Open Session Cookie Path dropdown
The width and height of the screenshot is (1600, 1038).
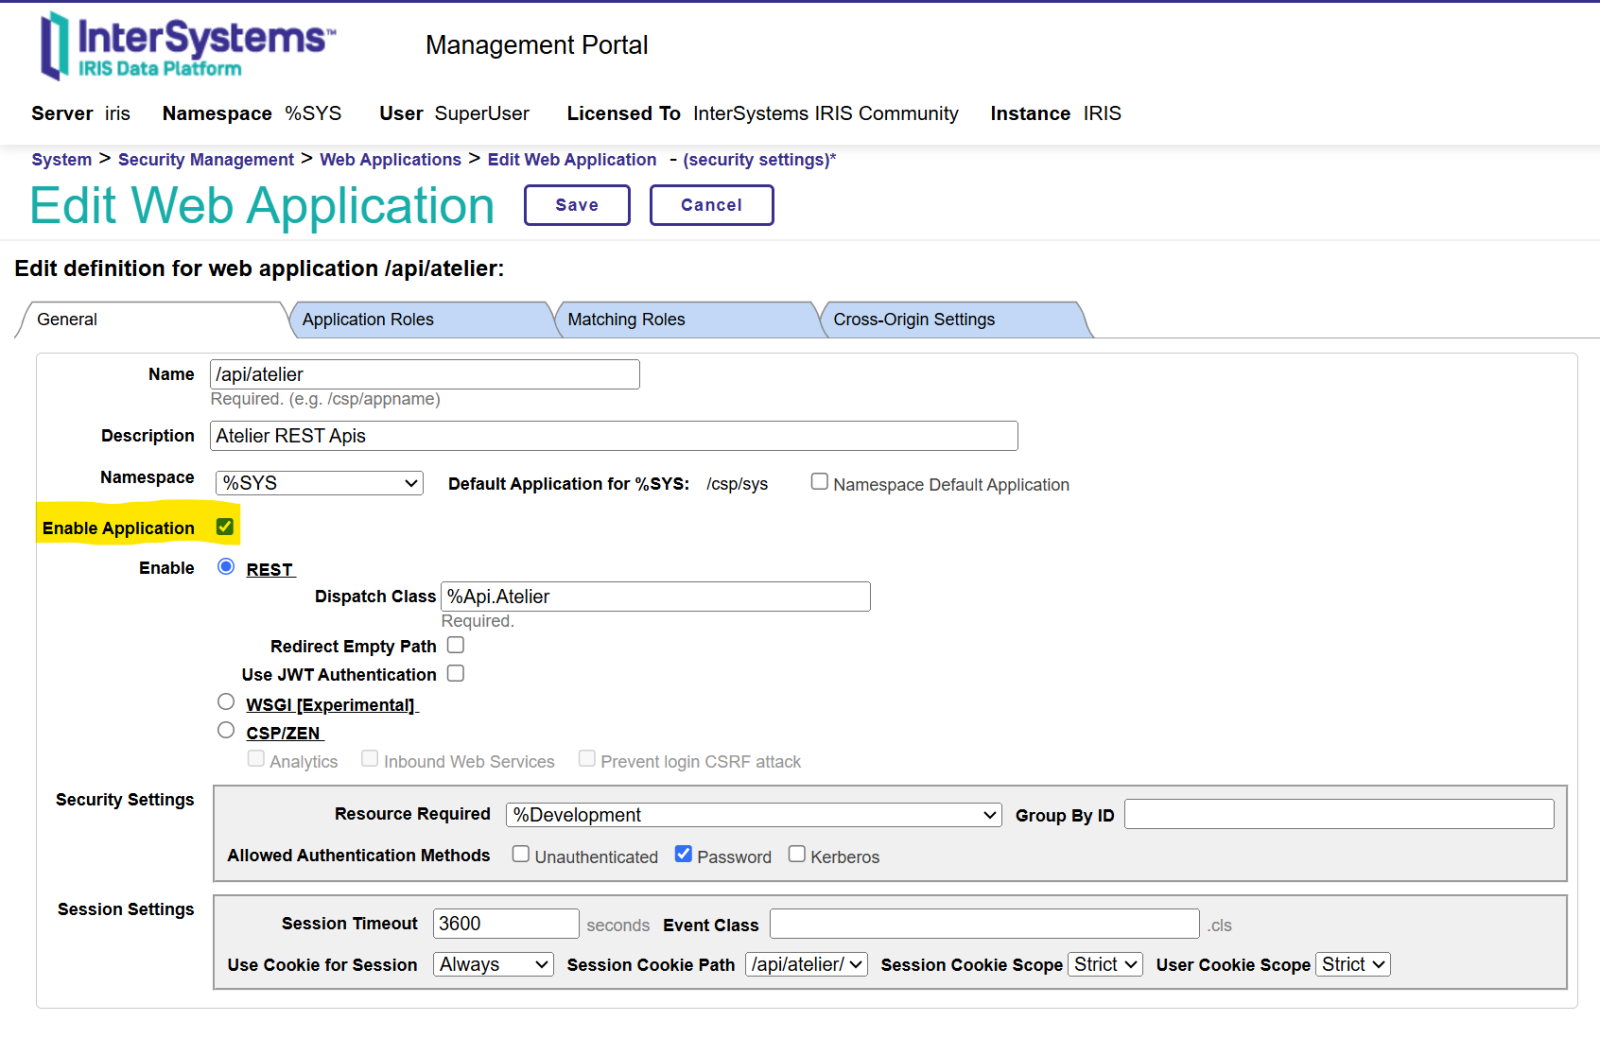click(807, 964)
